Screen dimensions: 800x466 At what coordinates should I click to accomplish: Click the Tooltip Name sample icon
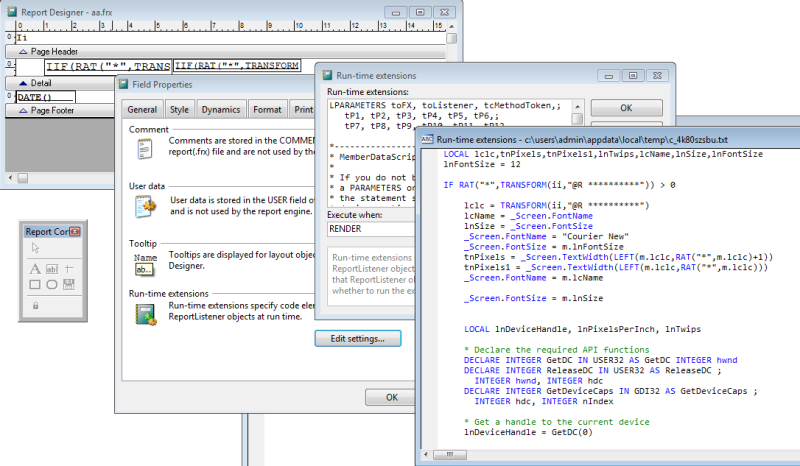click(145, 265)
